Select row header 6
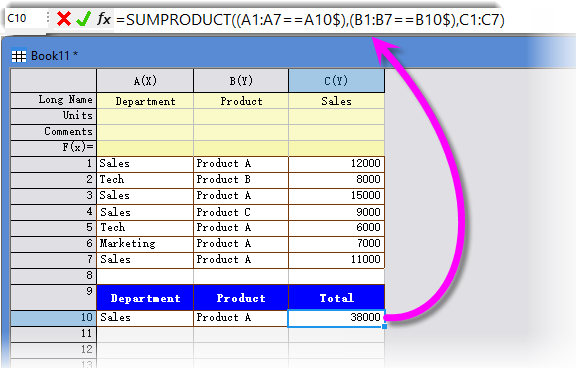 coord(54,244)
